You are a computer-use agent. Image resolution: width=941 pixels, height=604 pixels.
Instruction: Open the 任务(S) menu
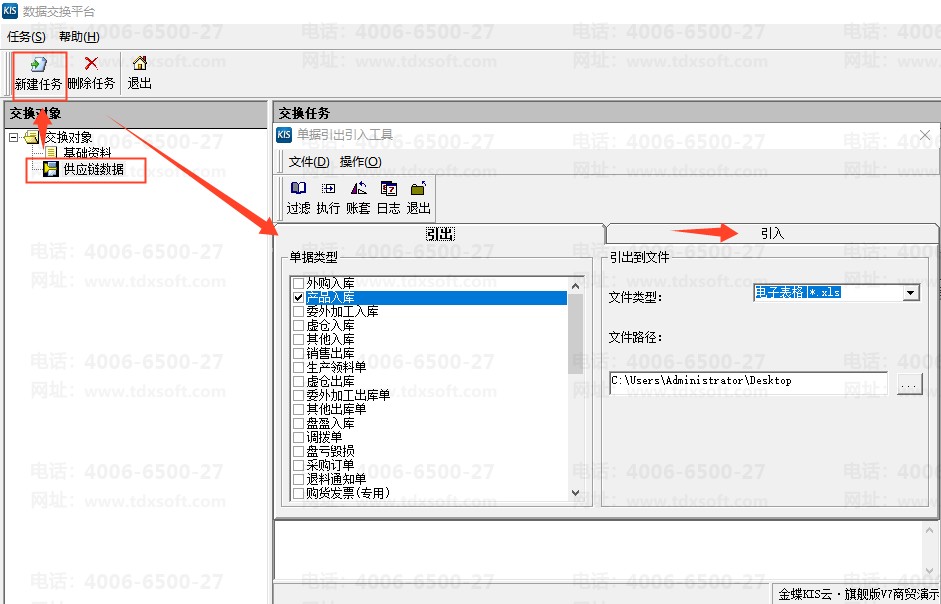[27, 37]
